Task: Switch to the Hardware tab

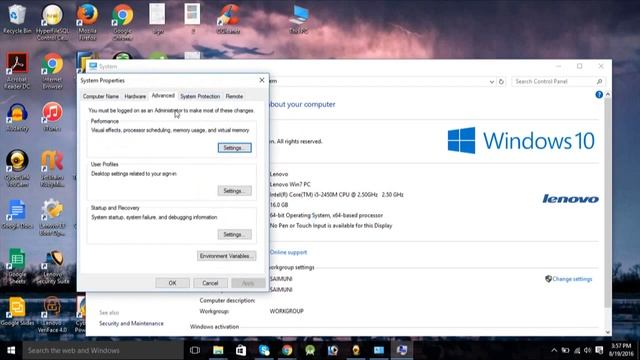Action: click(135, 96)
